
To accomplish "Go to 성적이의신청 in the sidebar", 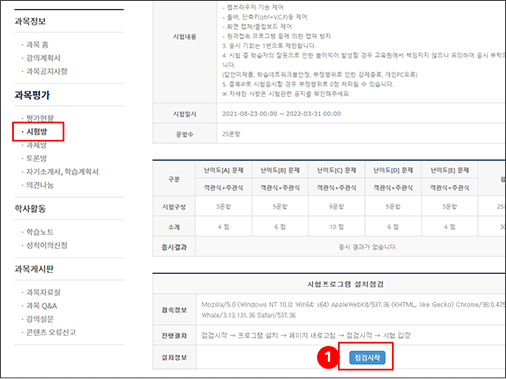I will tap(47, 245).
